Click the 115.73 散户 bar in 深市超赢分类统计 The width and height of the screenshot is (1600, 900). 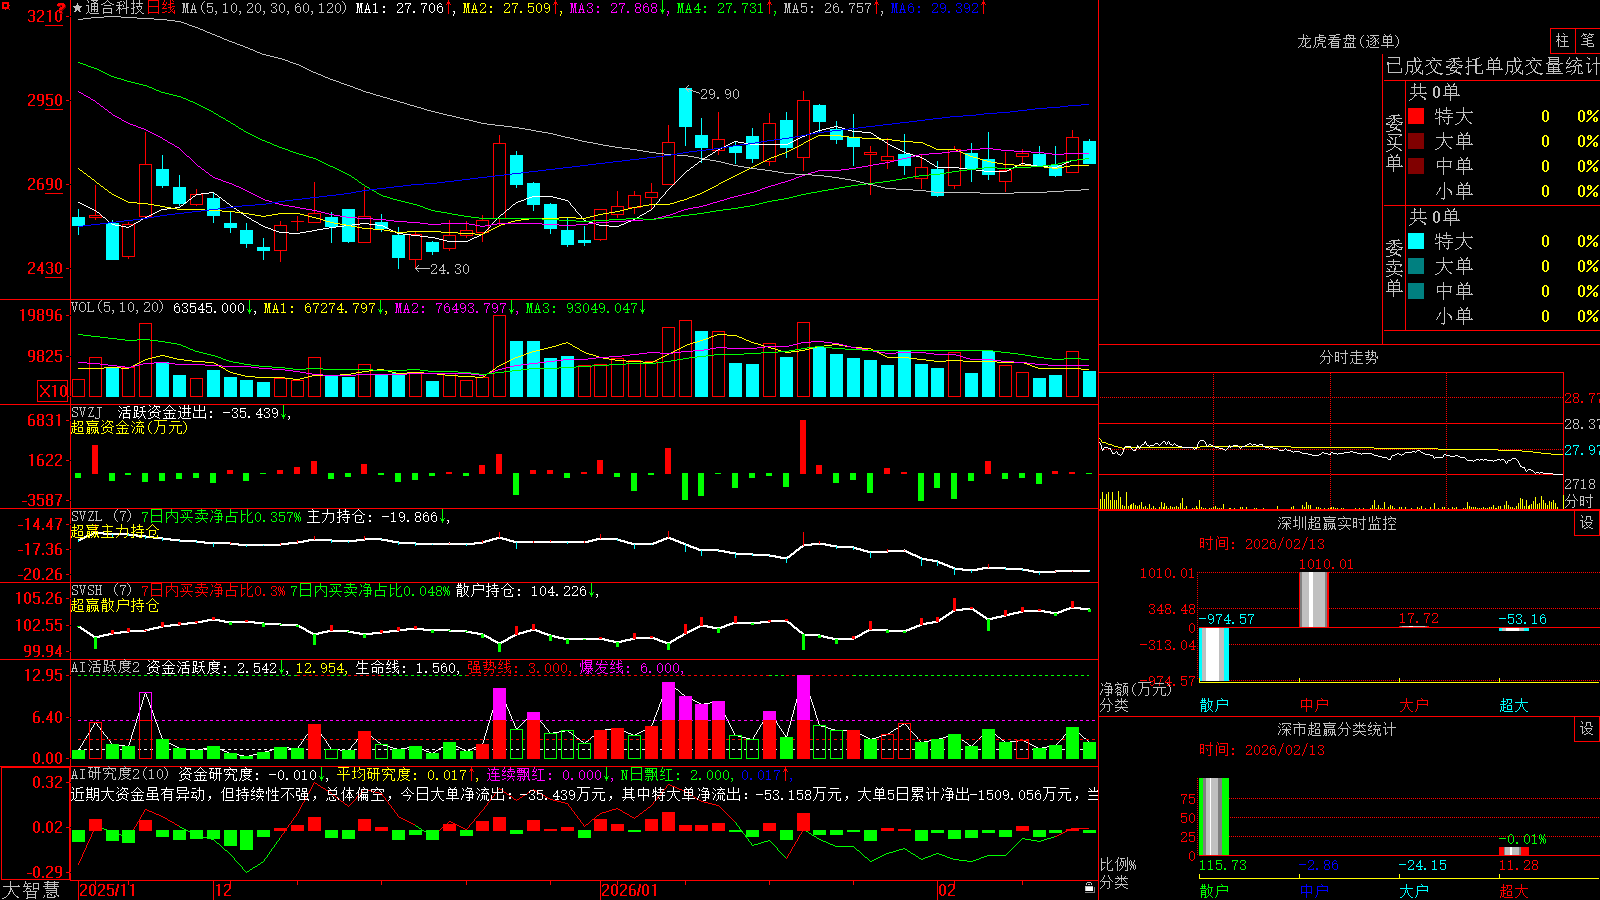tap(1214, 817)
